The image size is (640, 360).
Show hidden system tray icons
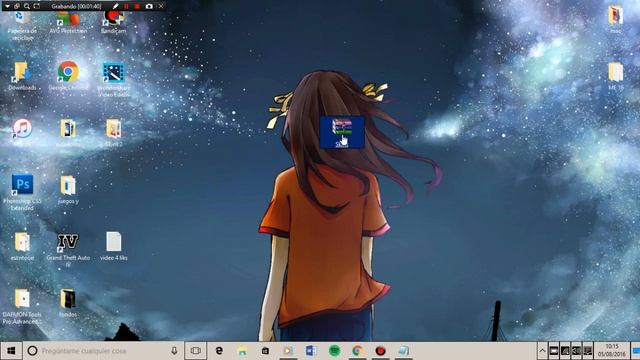542,351
